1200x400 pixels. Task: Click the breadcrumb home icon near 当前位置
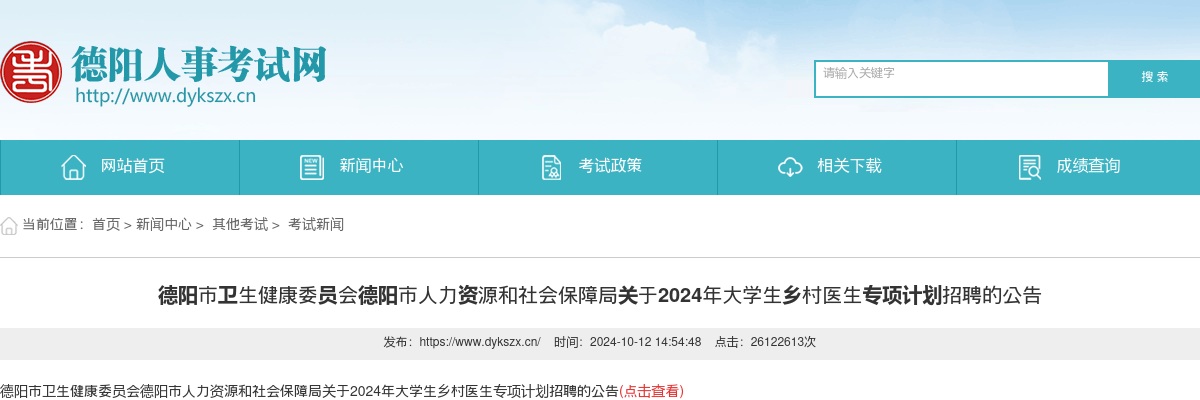[9, 225]
